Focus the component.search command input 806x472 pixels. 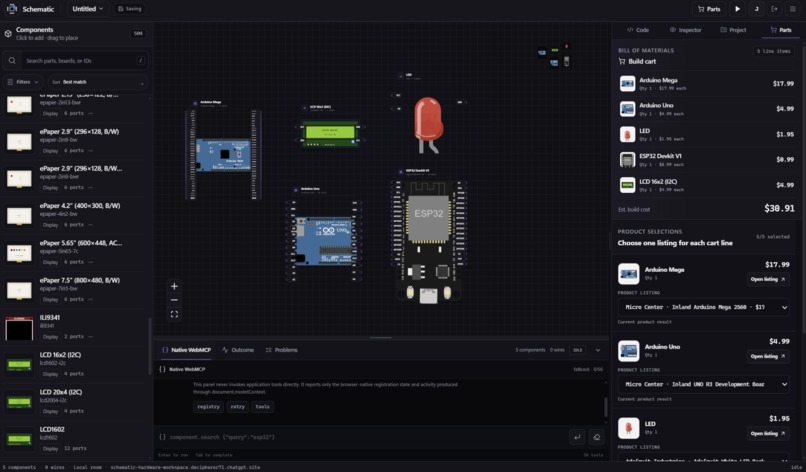coord(360,437)
